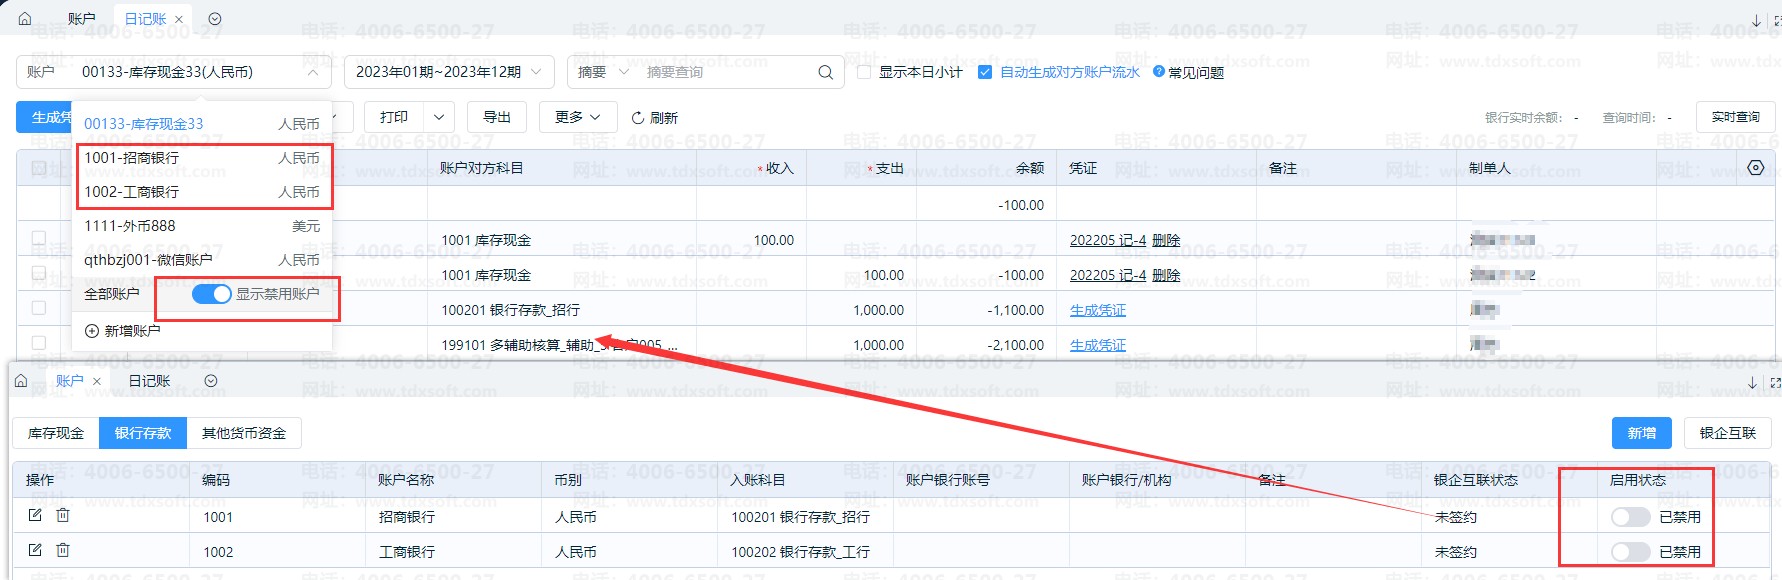
Task: Open column settings gear icon in table header
Action: (x=1755, y=168)
